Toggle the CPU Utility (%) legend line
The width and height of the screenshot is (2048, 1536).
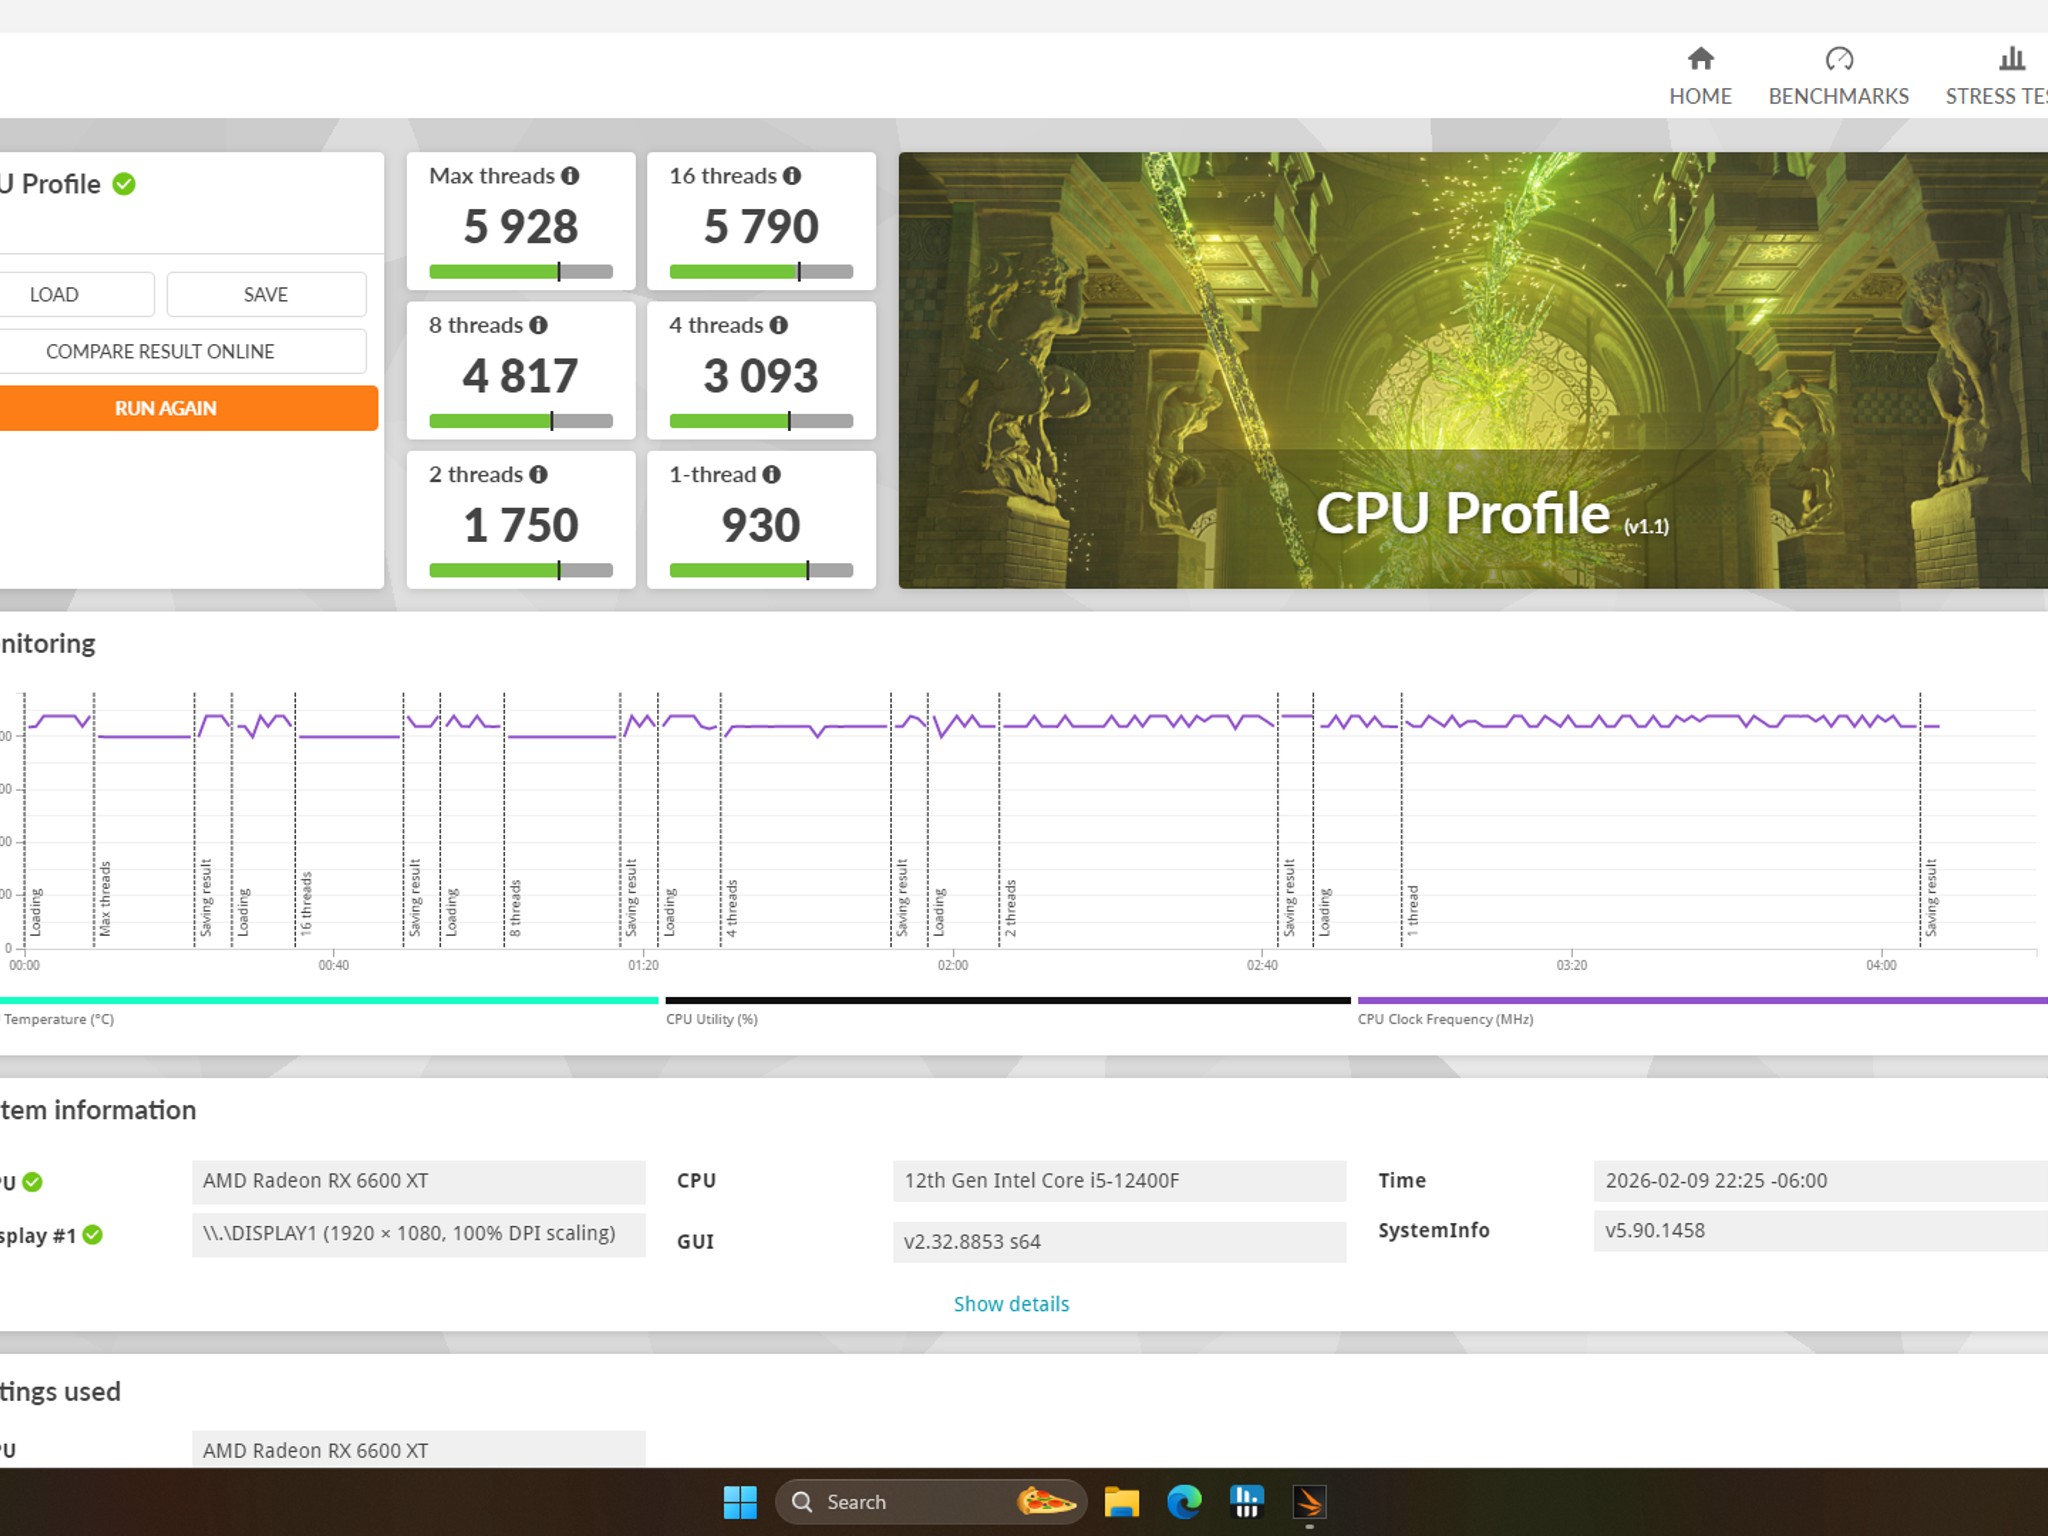point(1008,1000)
